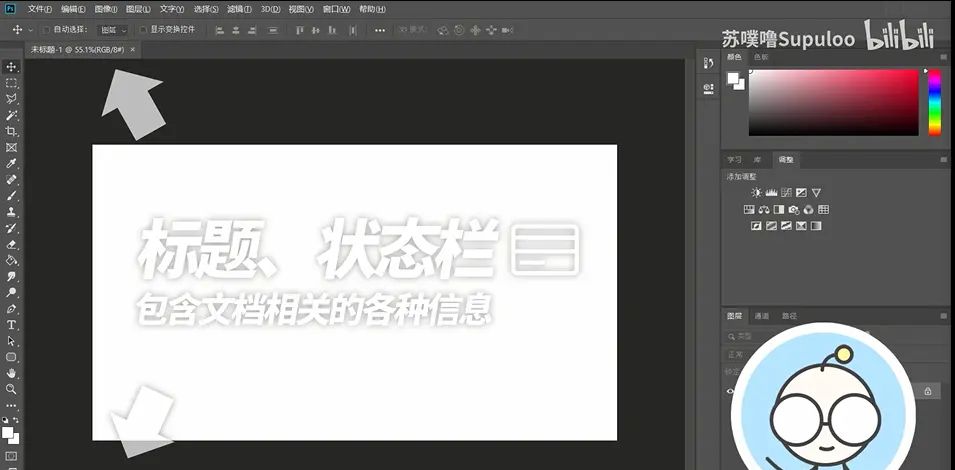
Task: Open the Color panel flyout menu
Action: [943, 57]
